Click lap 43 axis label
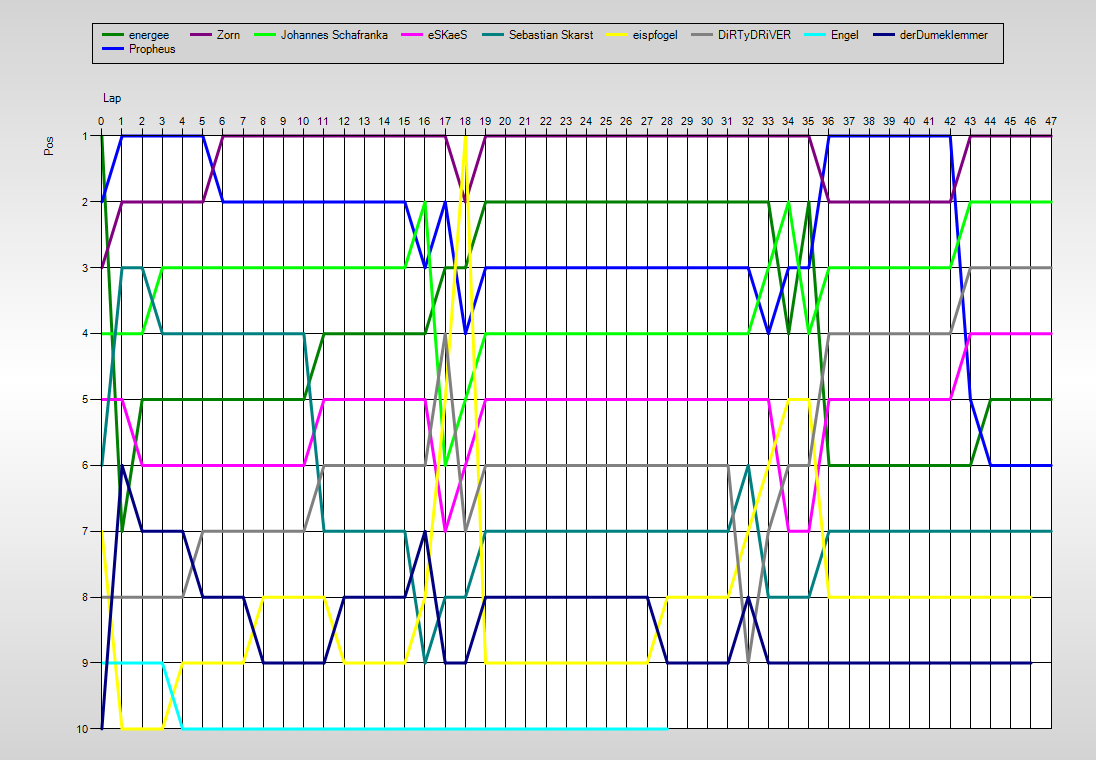 [x=970, y=121]
